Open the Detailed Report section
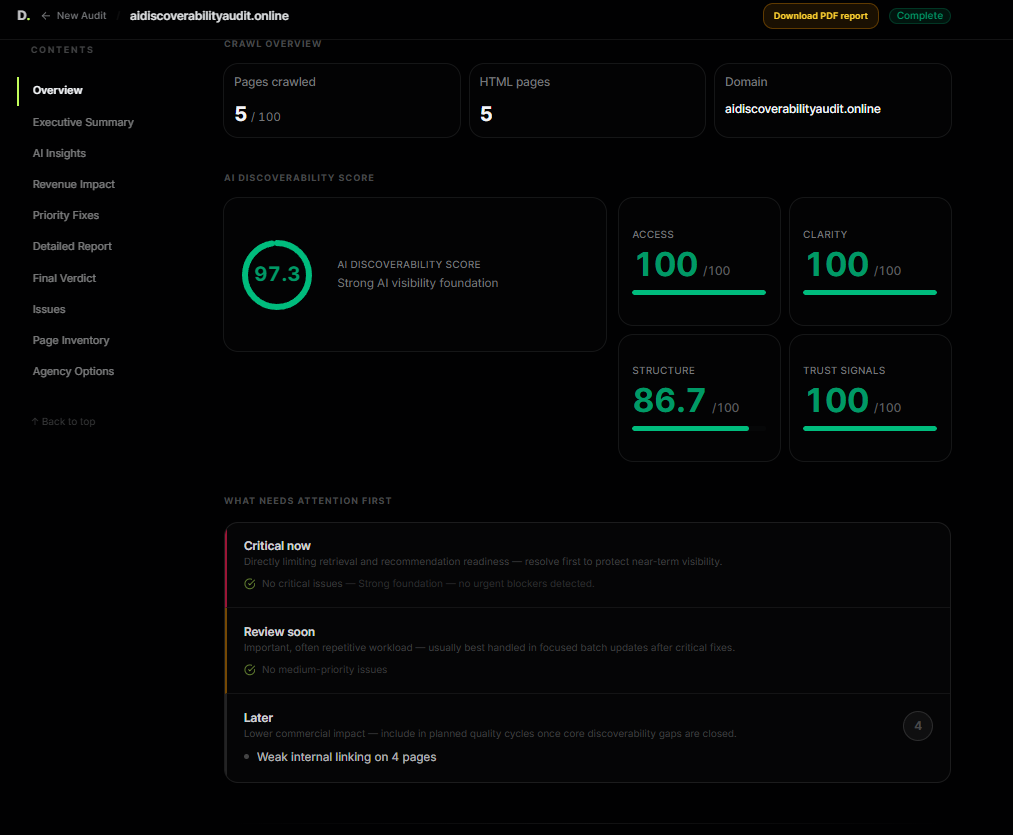Image resolution: width=1013 pixels, height=835 pixels. click(72, 246)
